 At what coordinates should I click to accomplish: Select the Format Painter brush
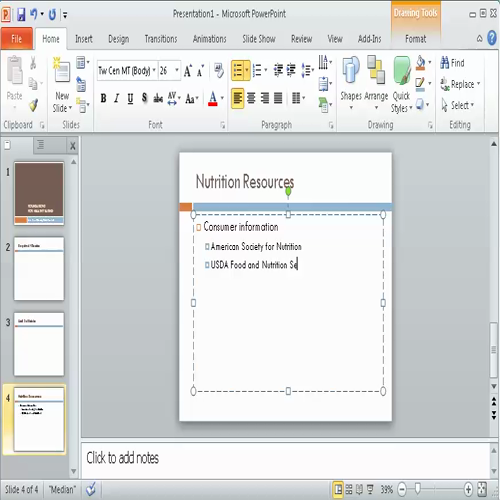(x=33, y=105)
